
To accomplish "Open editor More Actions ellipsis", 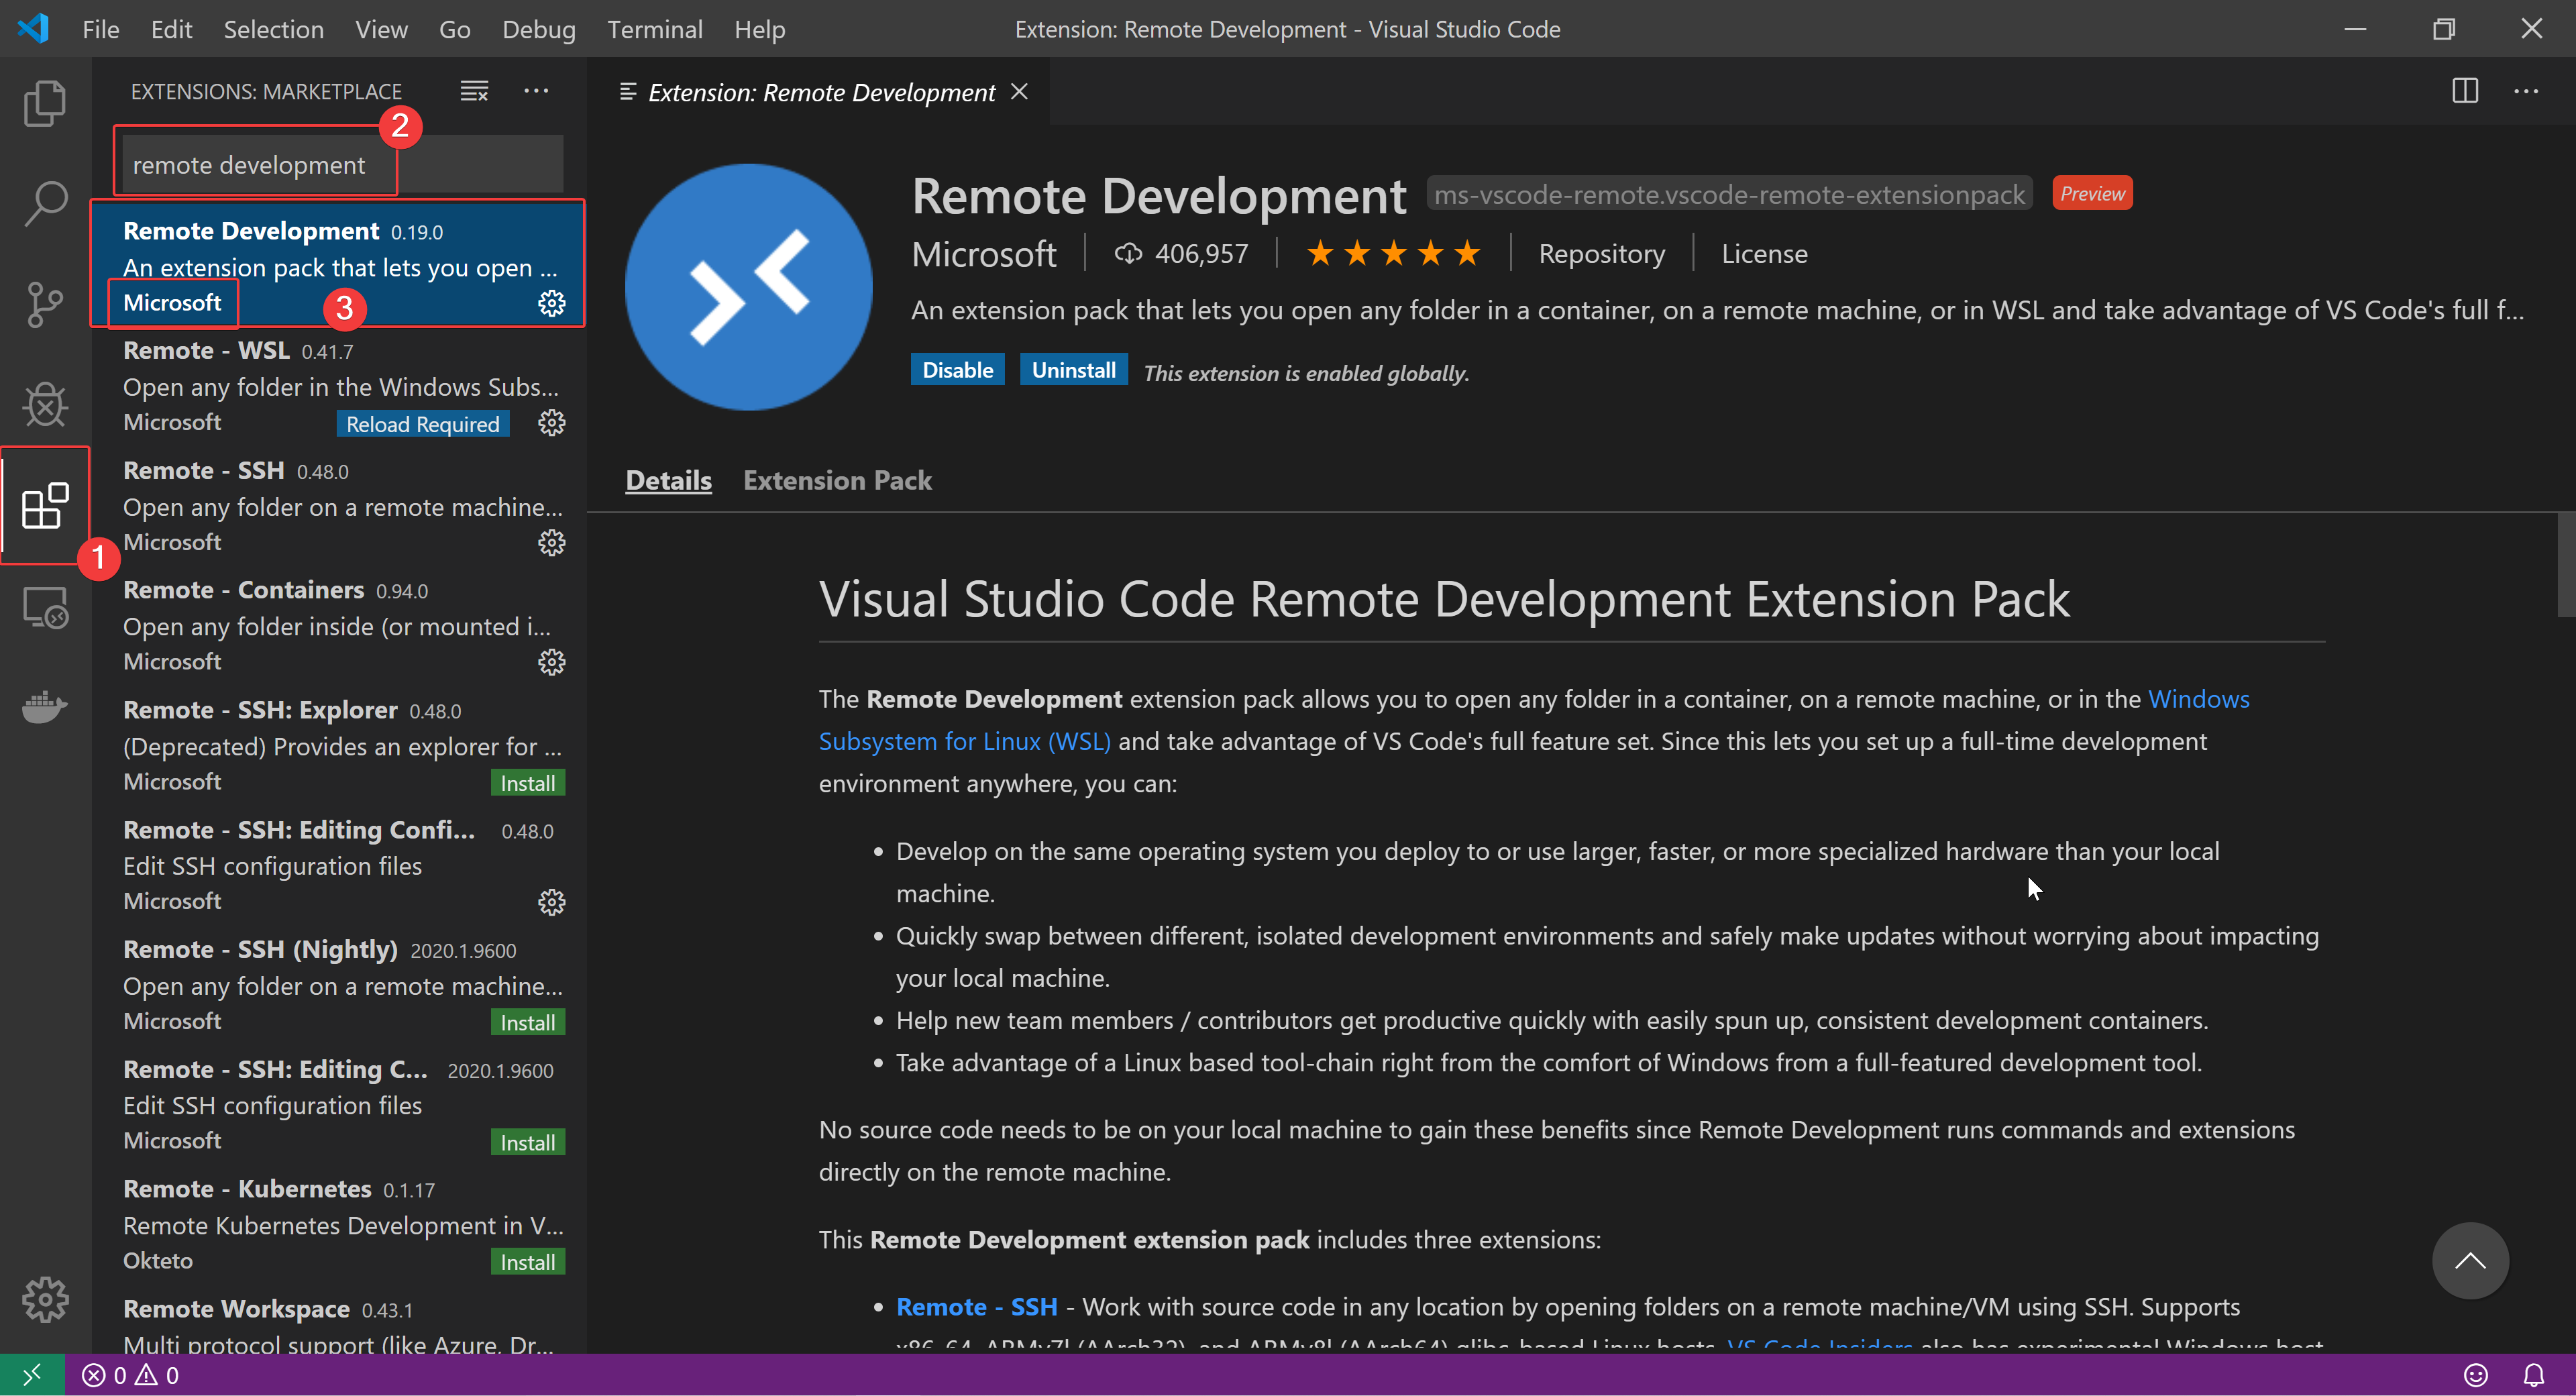I will 2526,91.
